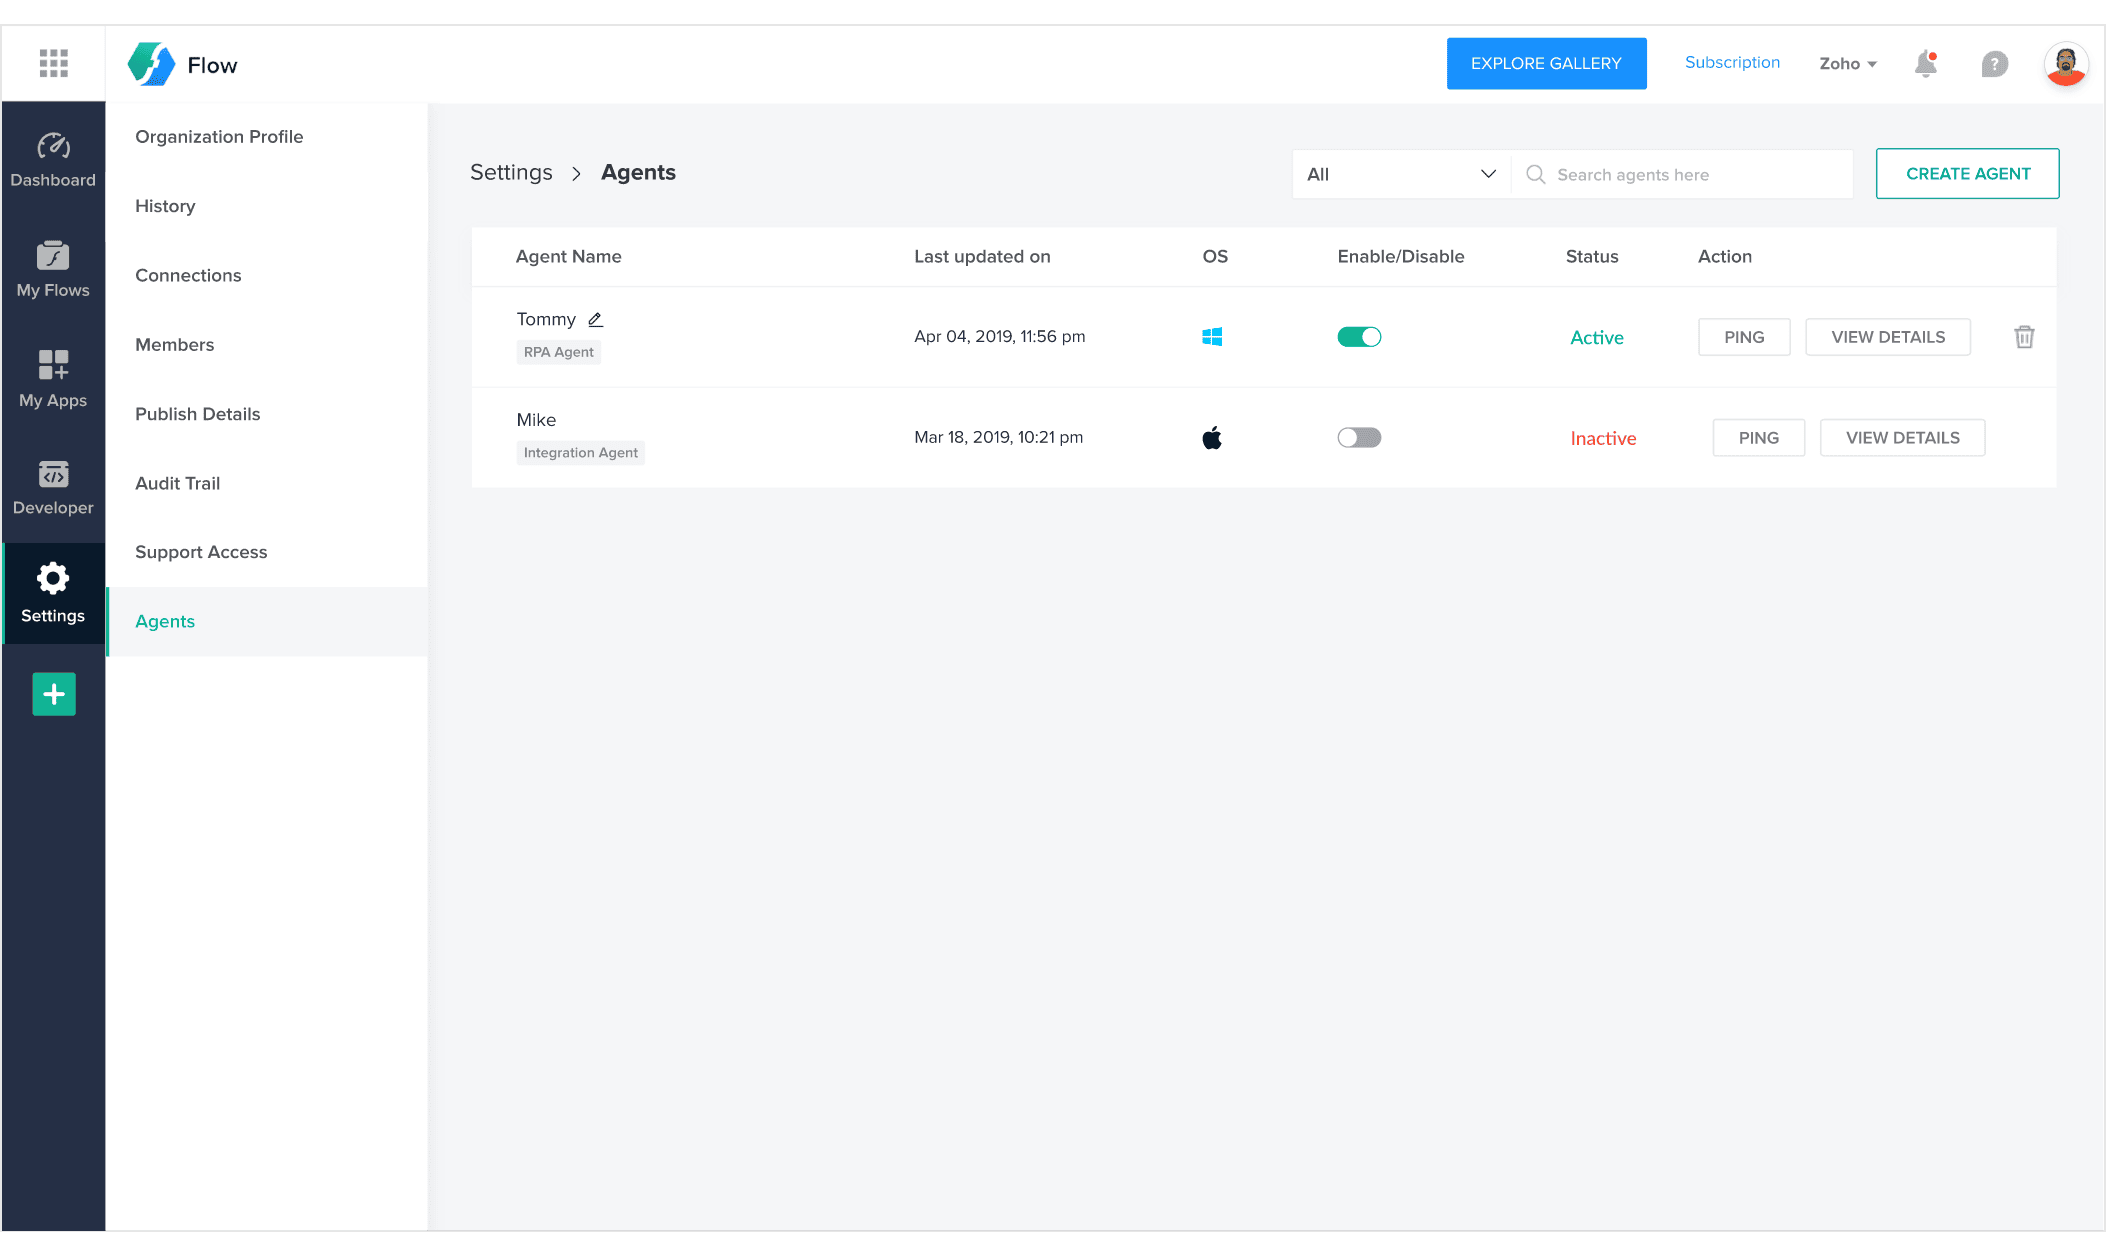Open Dashboard from the sidebar
The image size is (2106, 1258).
tap(53, 160)
